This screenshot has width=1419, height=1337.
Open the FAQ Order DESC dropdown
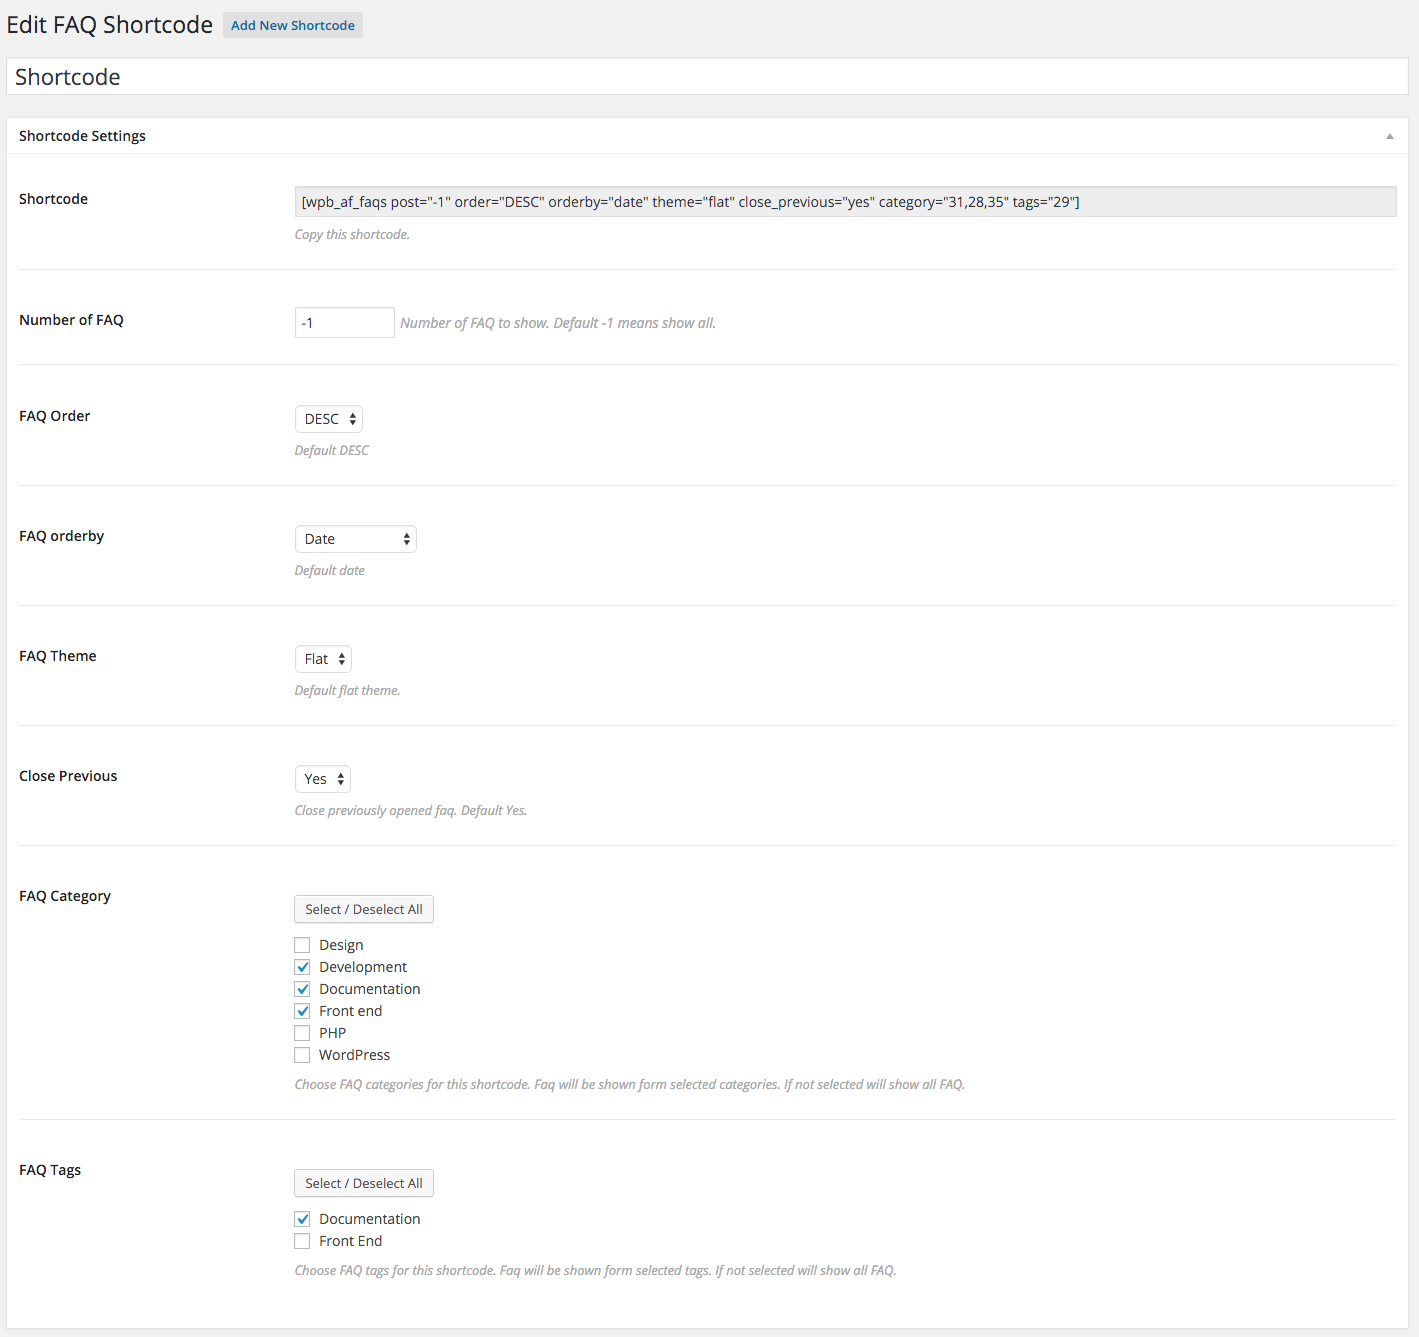point(328,419)
